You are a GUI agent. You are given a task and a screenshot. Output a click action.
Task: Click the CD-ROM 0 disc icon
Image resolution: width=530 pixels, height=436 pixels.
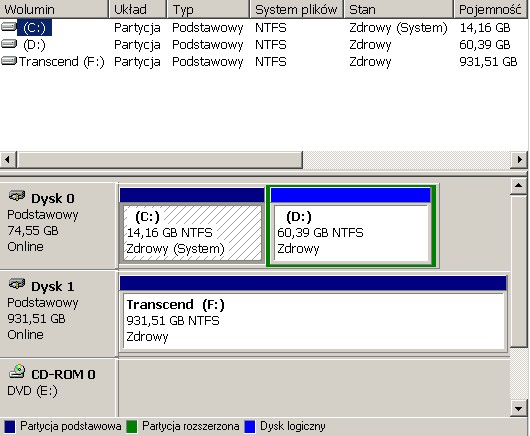pos(17,371)
